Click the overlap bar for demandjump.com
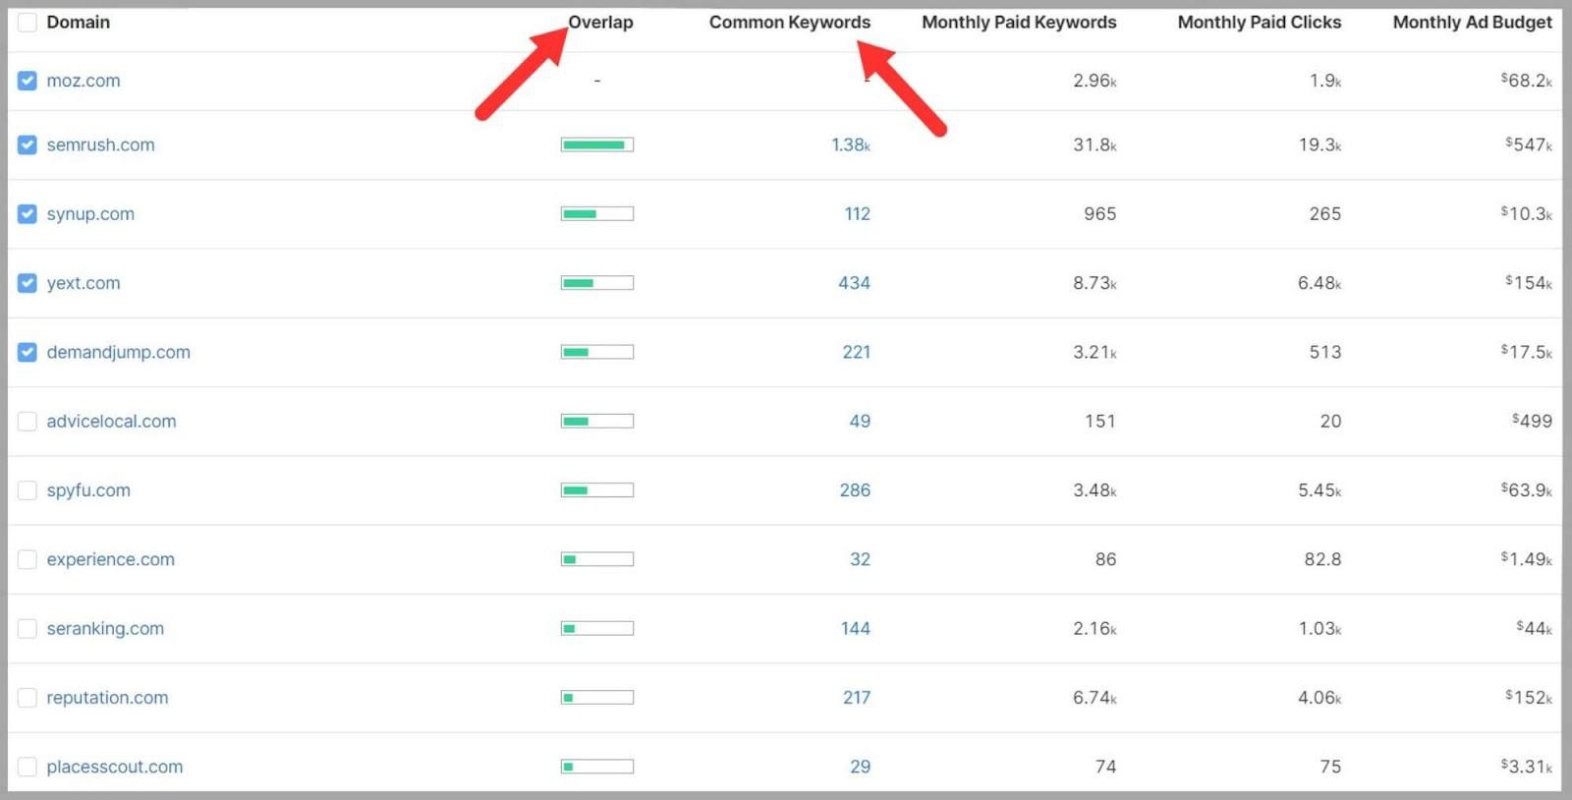 (597, 352)
